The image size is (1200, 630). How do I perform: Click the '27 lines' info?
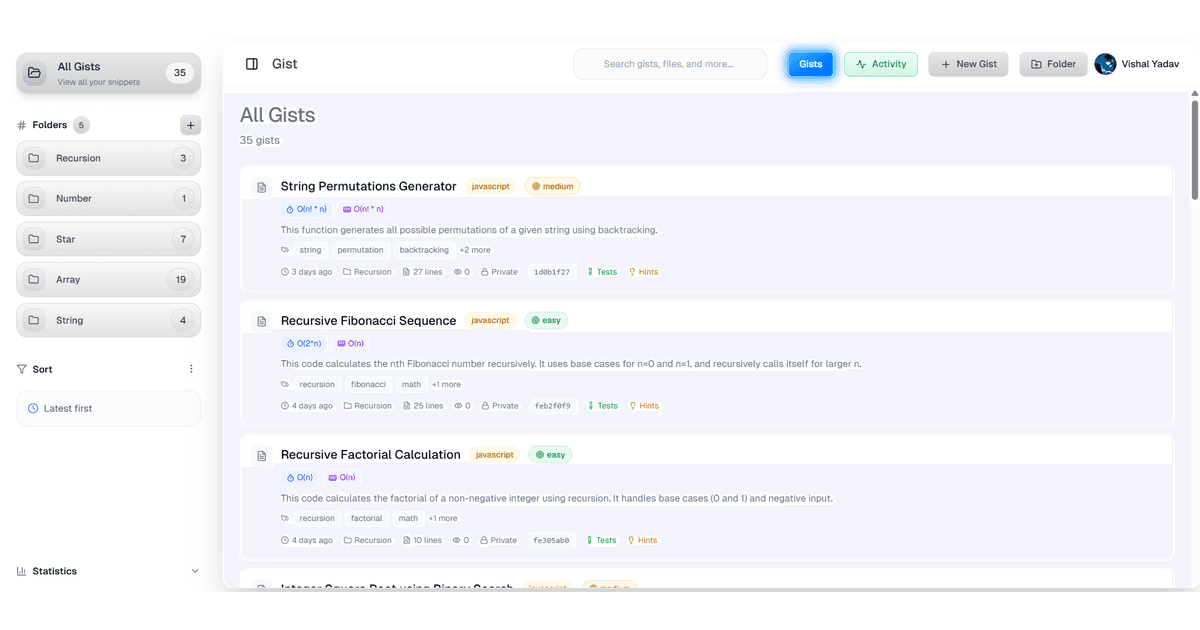point(422,272)
